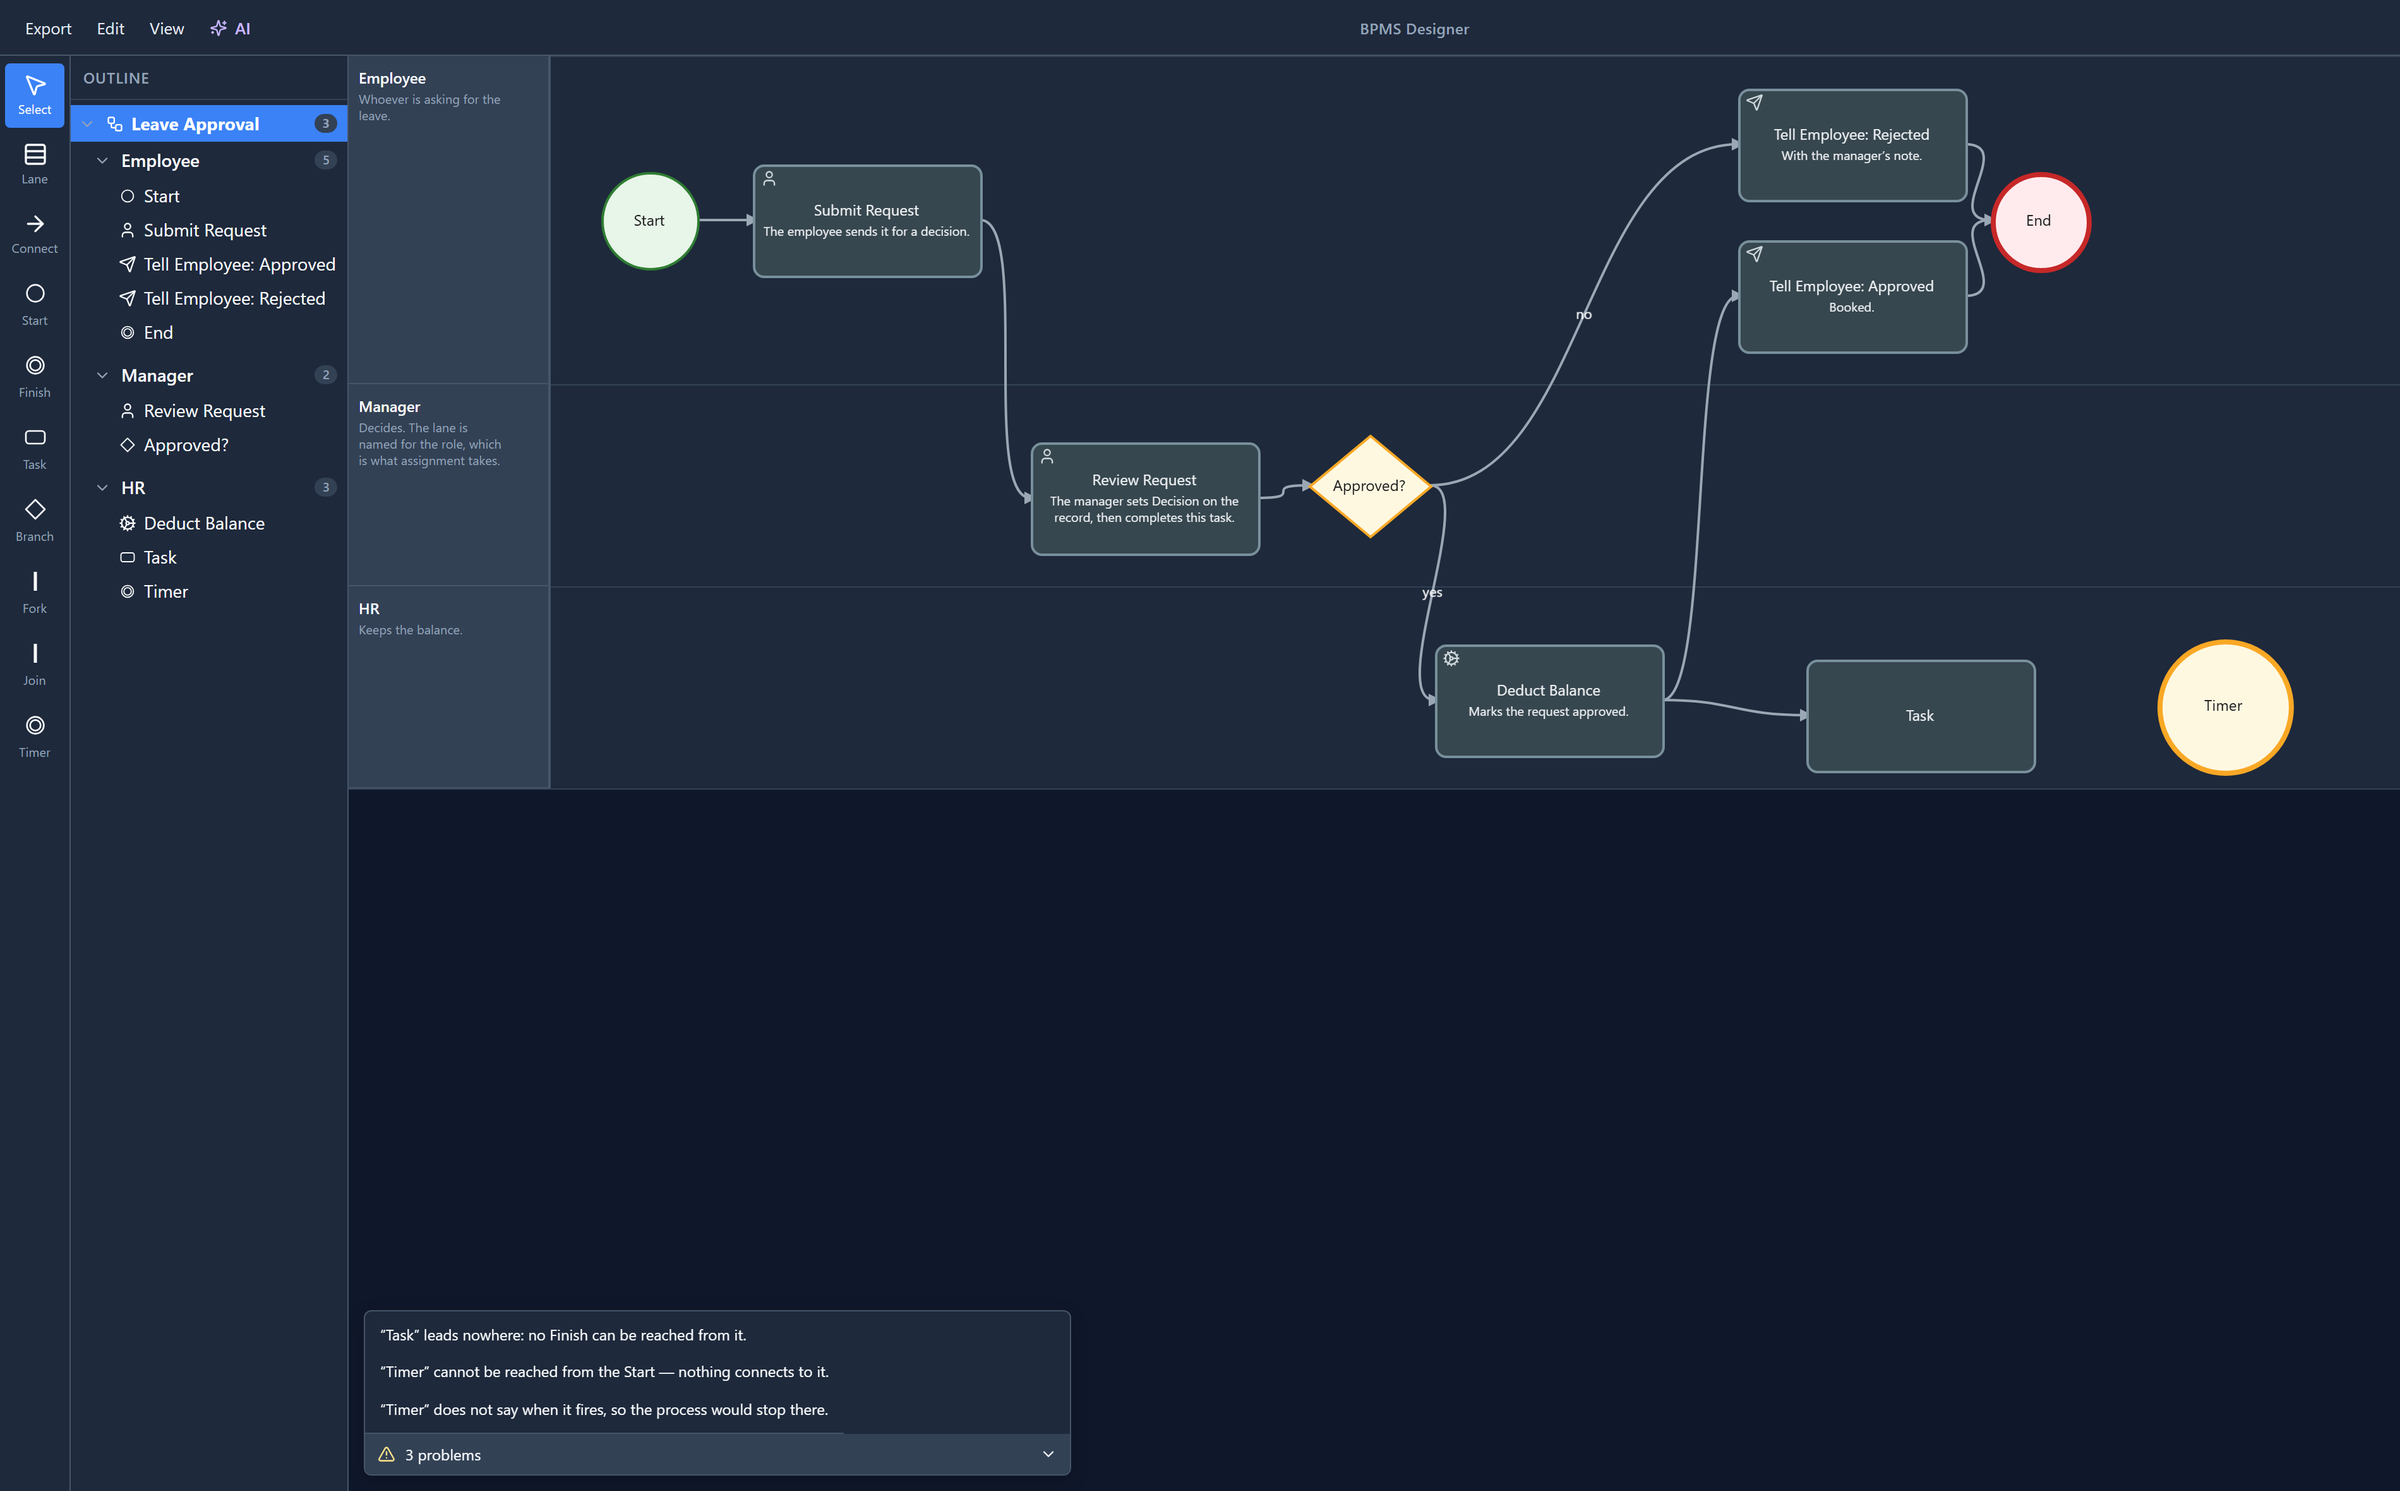
Task: Click the Manager lane header
Action: pyautogui.click(x=448, y=485)
